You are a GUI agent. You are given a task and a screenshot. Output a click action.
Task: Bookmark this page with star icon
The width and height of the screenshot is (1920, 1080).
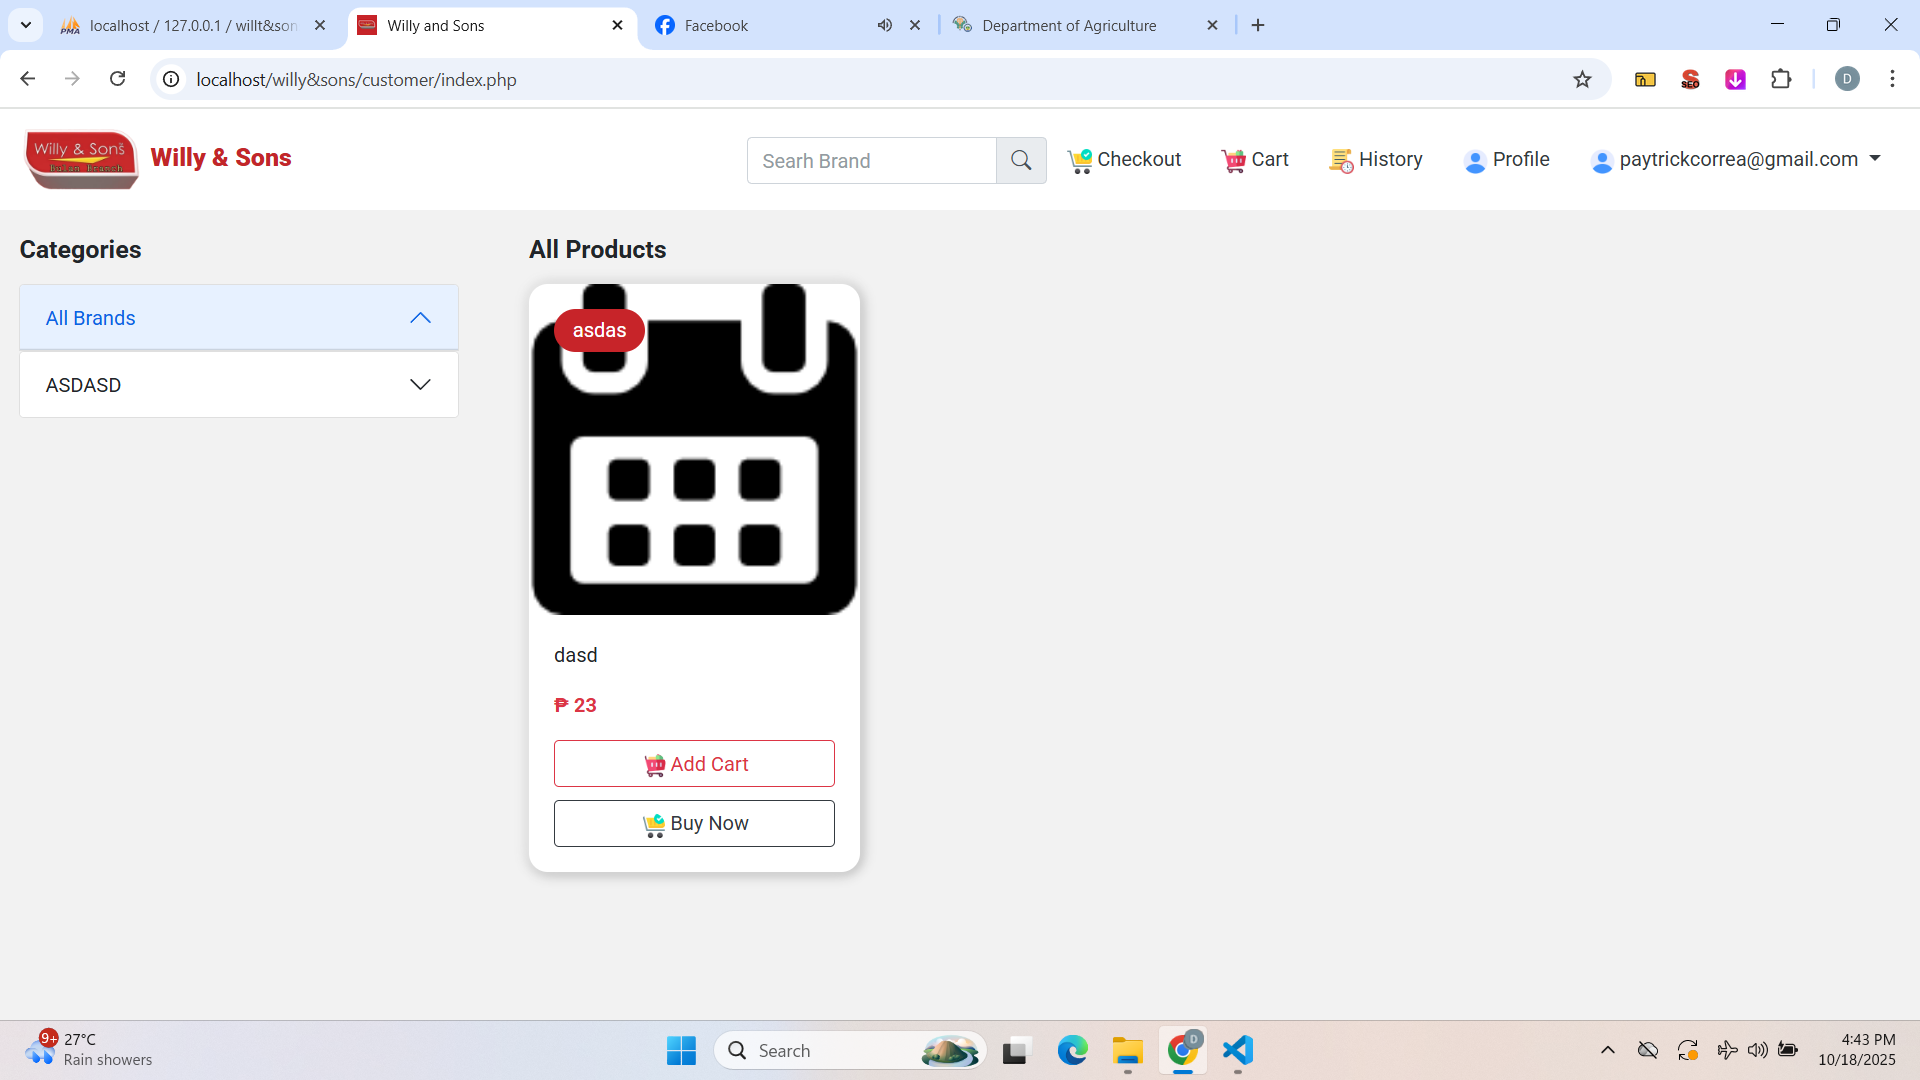tap(1582, 79)
